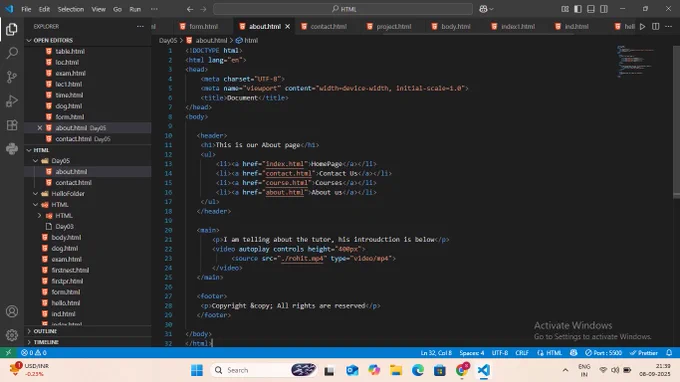Open editor More Actions ellipsis
680x382 pixels.
pos(668,26)
